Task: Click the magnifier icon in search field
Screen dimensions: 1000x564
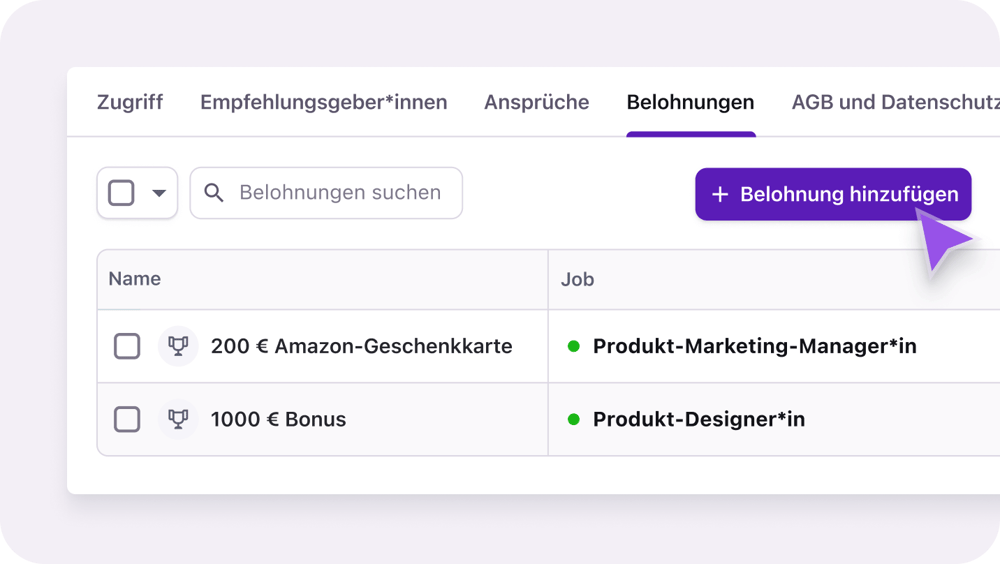Action: tap(214, 193)
